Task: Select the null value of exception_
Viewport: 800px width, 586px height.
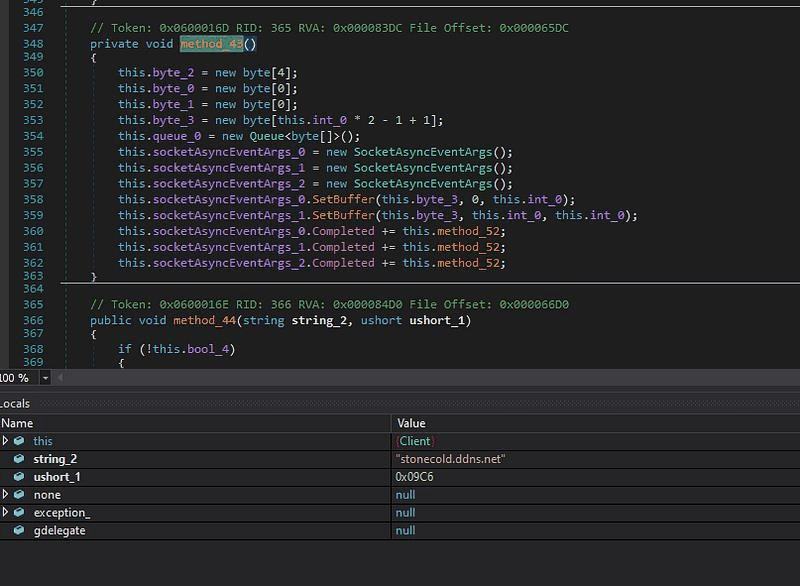Action: point(405,513)
